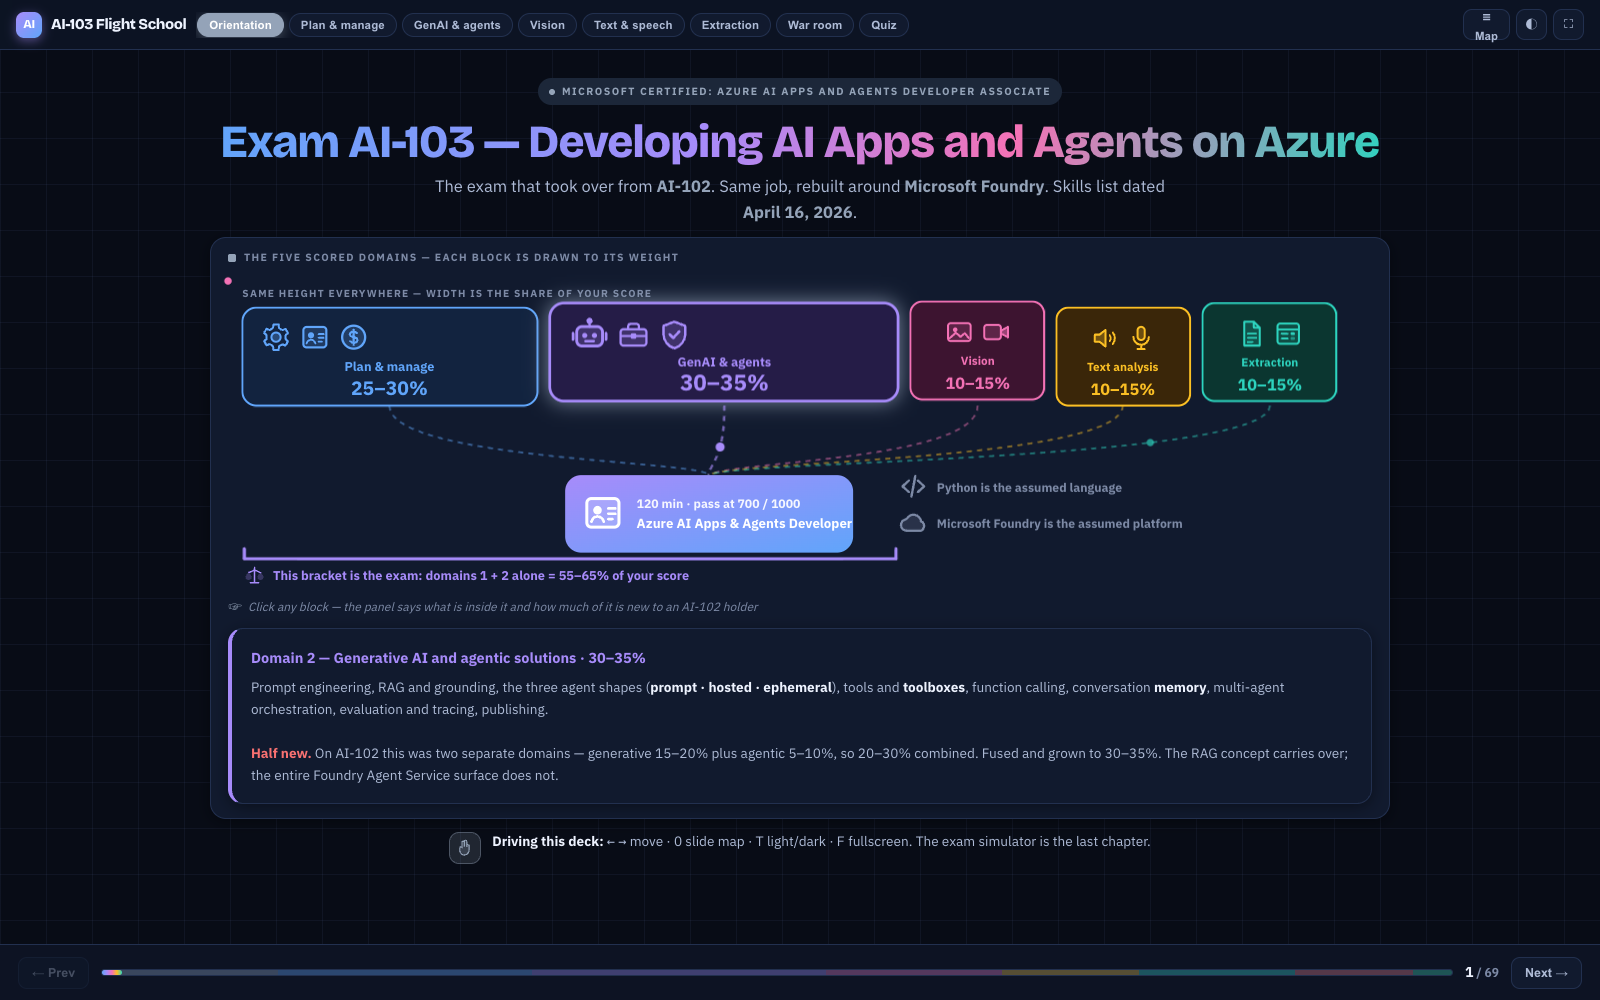Screen dimensions: 1600x1000
Task: Click the gear icon in Plan & manage block
Action: (276, 337)
